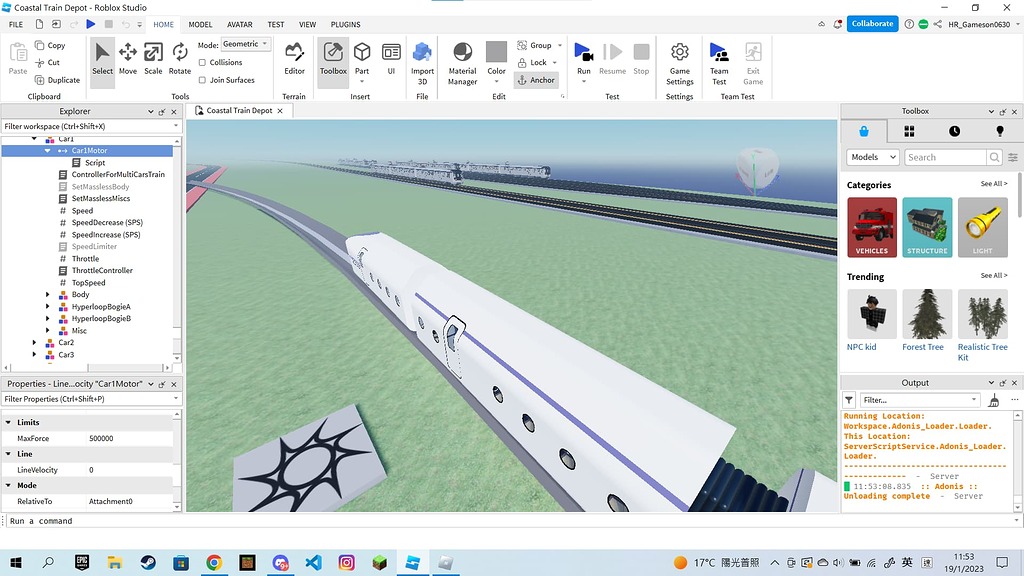Click the Run a command bar
1024x576 pixels.
pyautogui.click(x=509, y=521)
